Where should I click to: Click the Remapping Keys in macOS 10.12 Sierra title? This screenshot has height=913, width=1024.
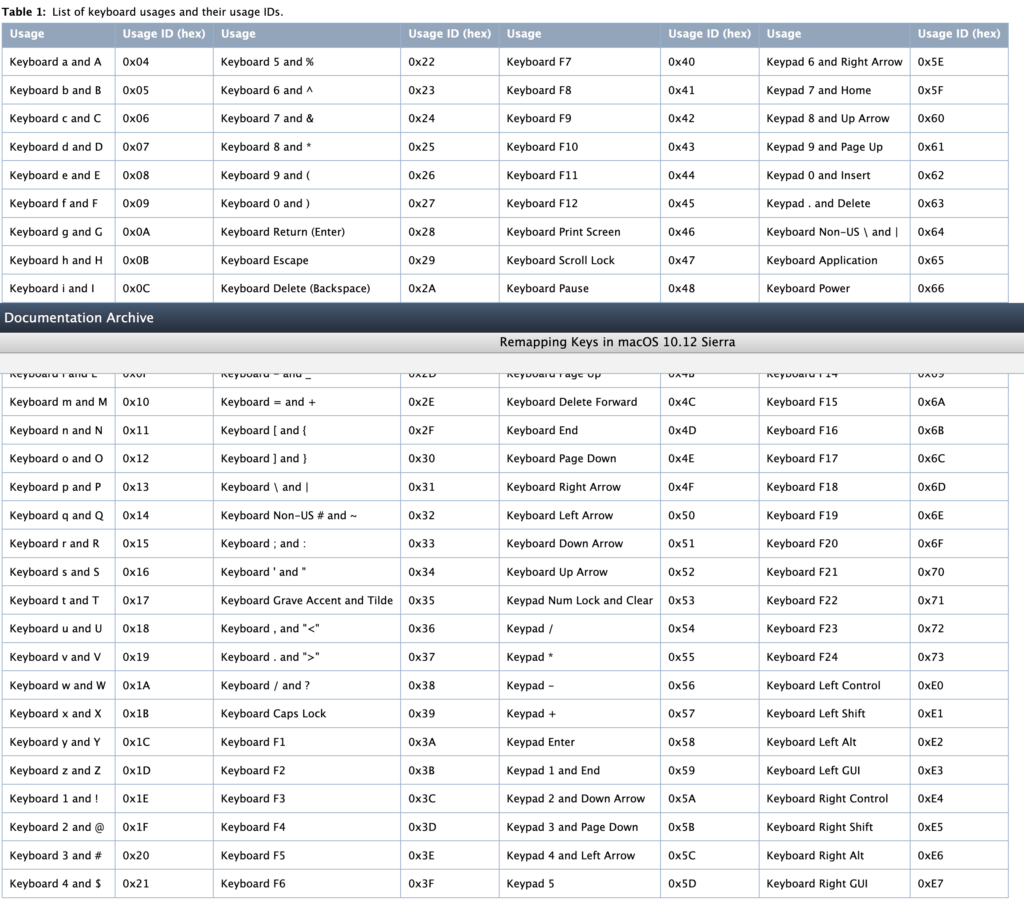[617, 342]
